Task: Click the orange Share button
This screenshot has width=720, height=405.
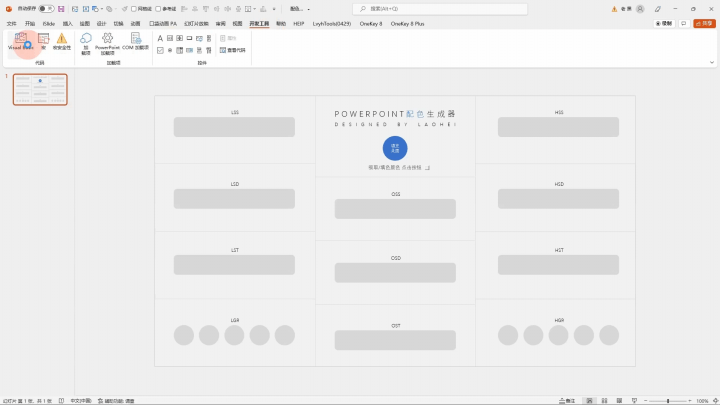Action: click(704, 23)
